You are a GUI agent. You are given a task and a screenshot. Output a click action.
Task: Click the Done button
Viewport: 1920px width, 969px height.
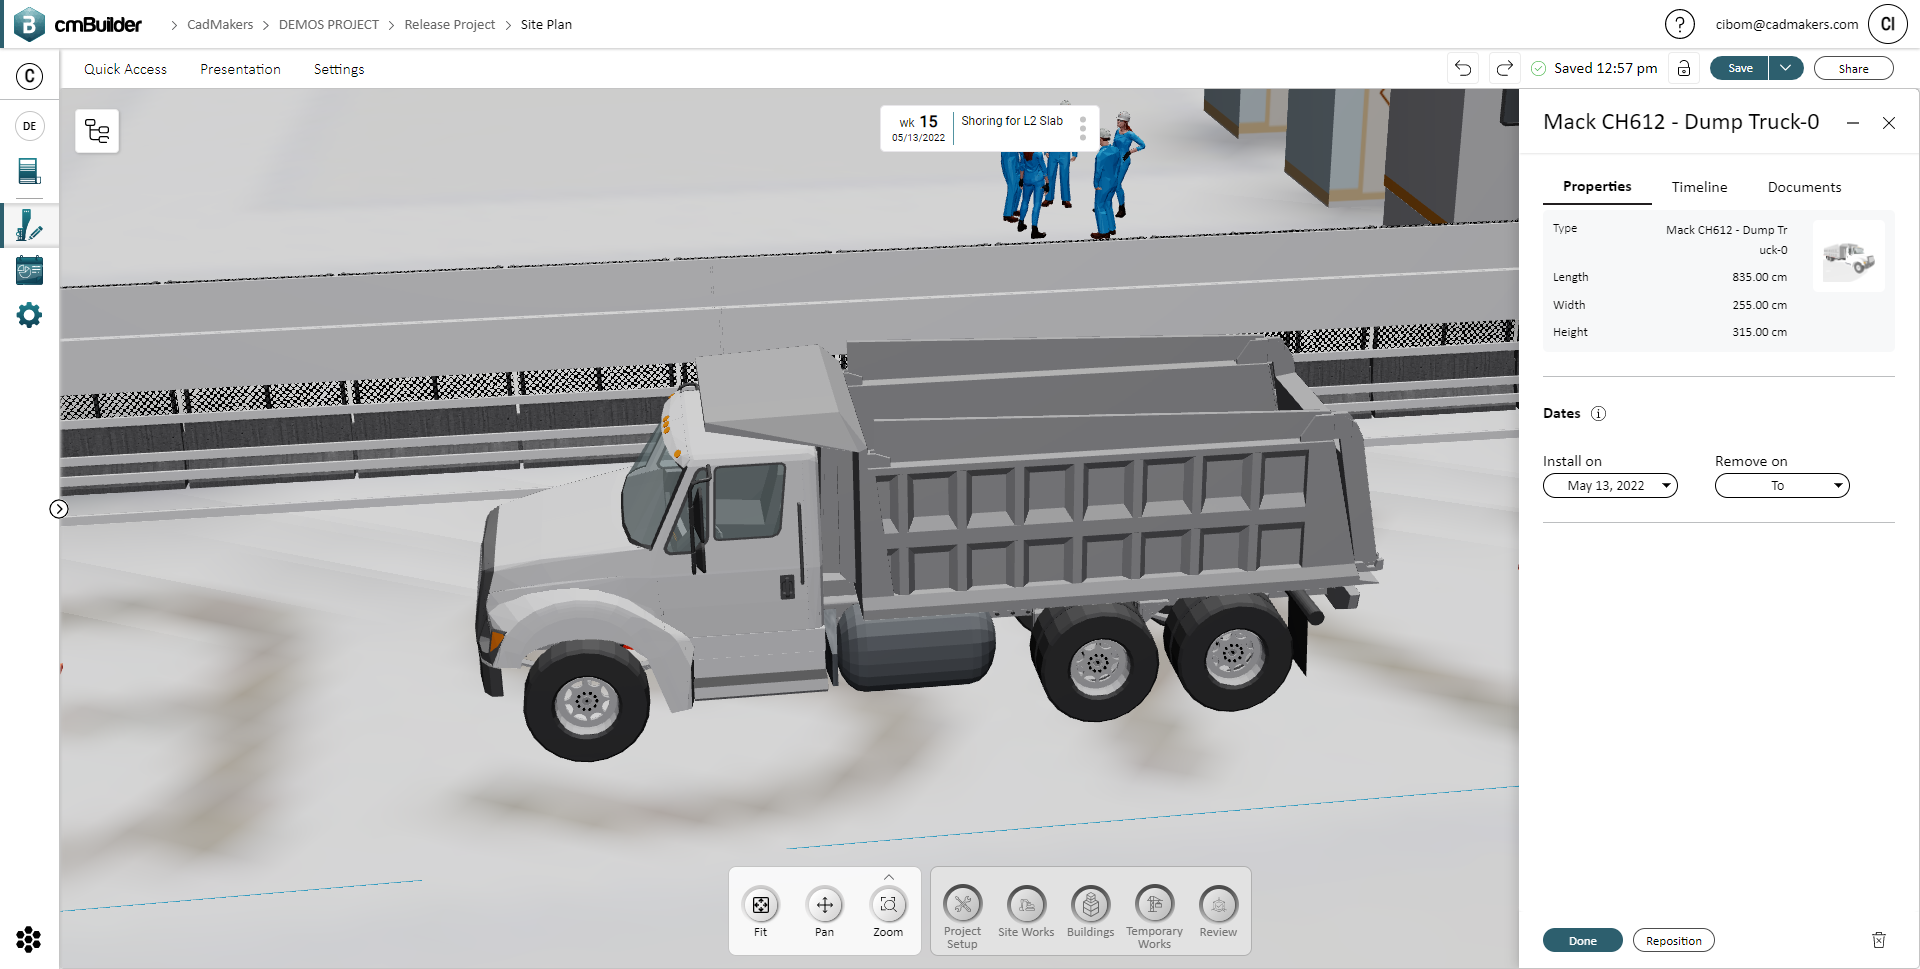click(x=1582, y=940)
